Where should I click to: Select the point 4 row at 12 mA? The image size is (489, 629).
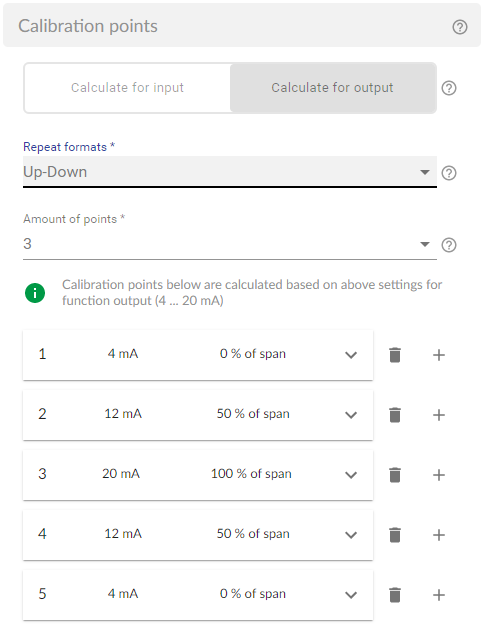coord(198,535)
